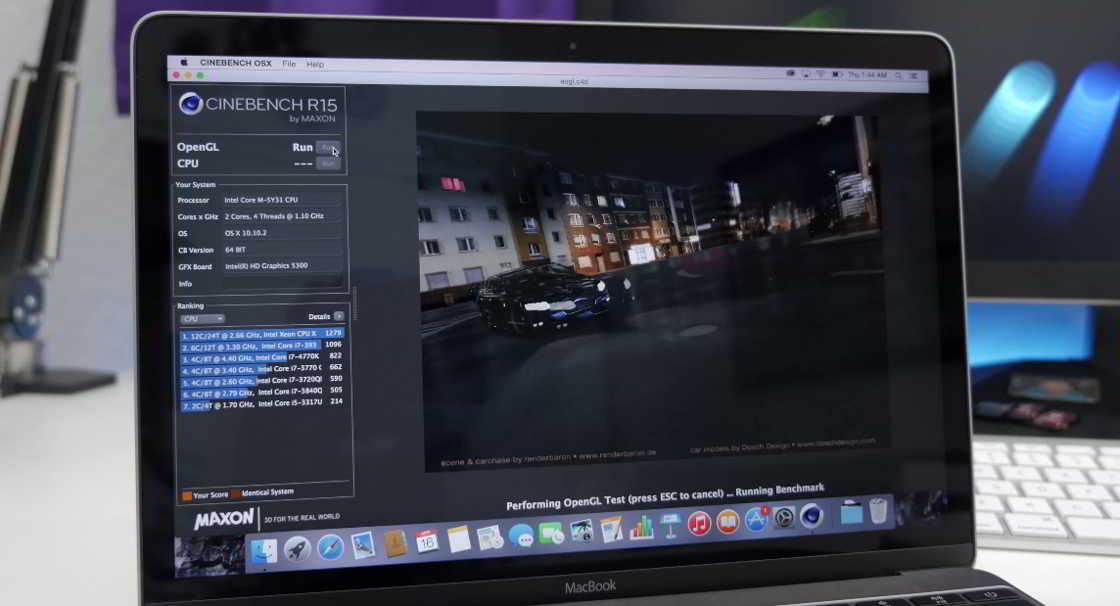Viewport: 1120px width, 606px height.
Task: Open Notes icon in Dock
Action: point(459,540)
